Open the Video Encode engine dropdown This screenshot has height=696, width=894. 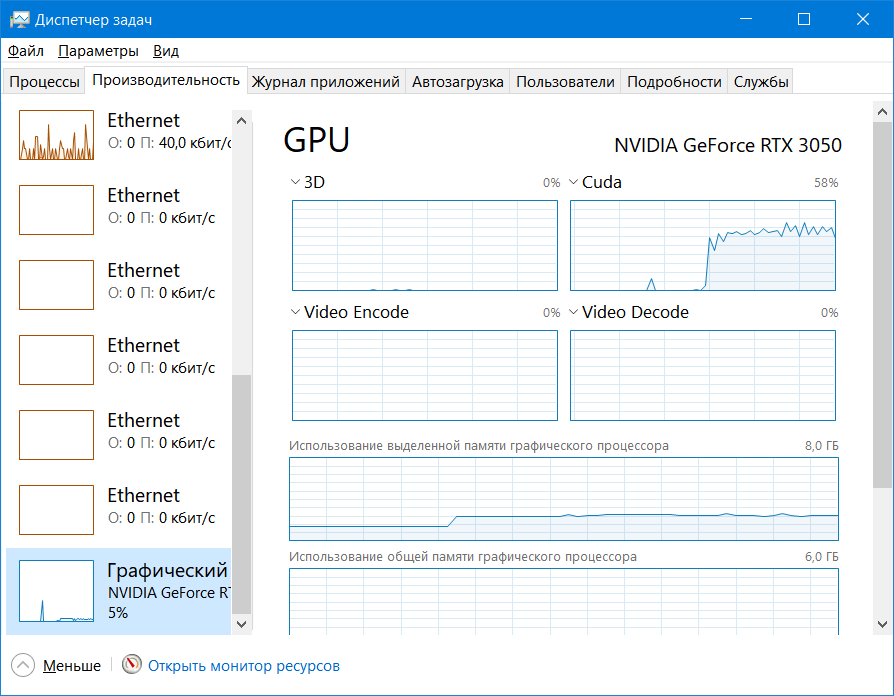pos(295,312)
